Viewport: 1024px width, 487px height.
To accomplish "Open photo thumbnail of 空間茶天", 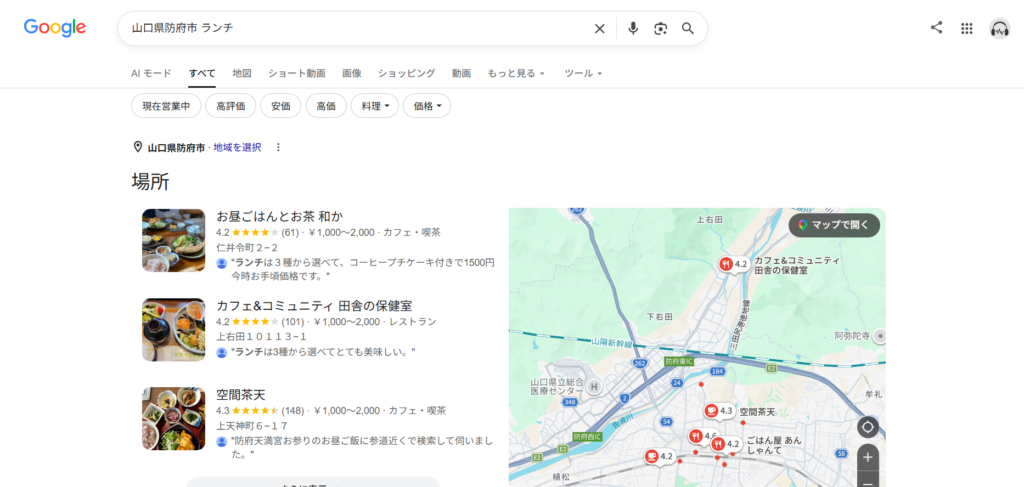I will coord(174,418).
